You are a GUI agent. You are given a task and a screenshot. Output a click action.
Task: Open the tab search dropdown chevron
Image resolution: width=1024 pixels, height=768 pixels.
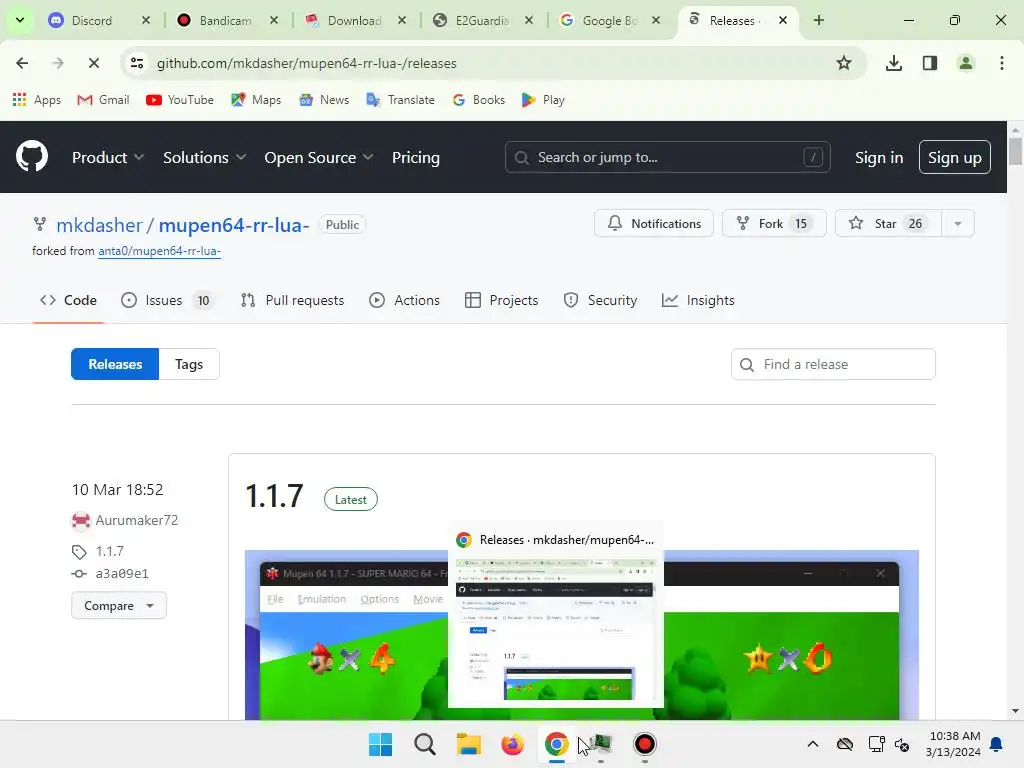[20, 20]
